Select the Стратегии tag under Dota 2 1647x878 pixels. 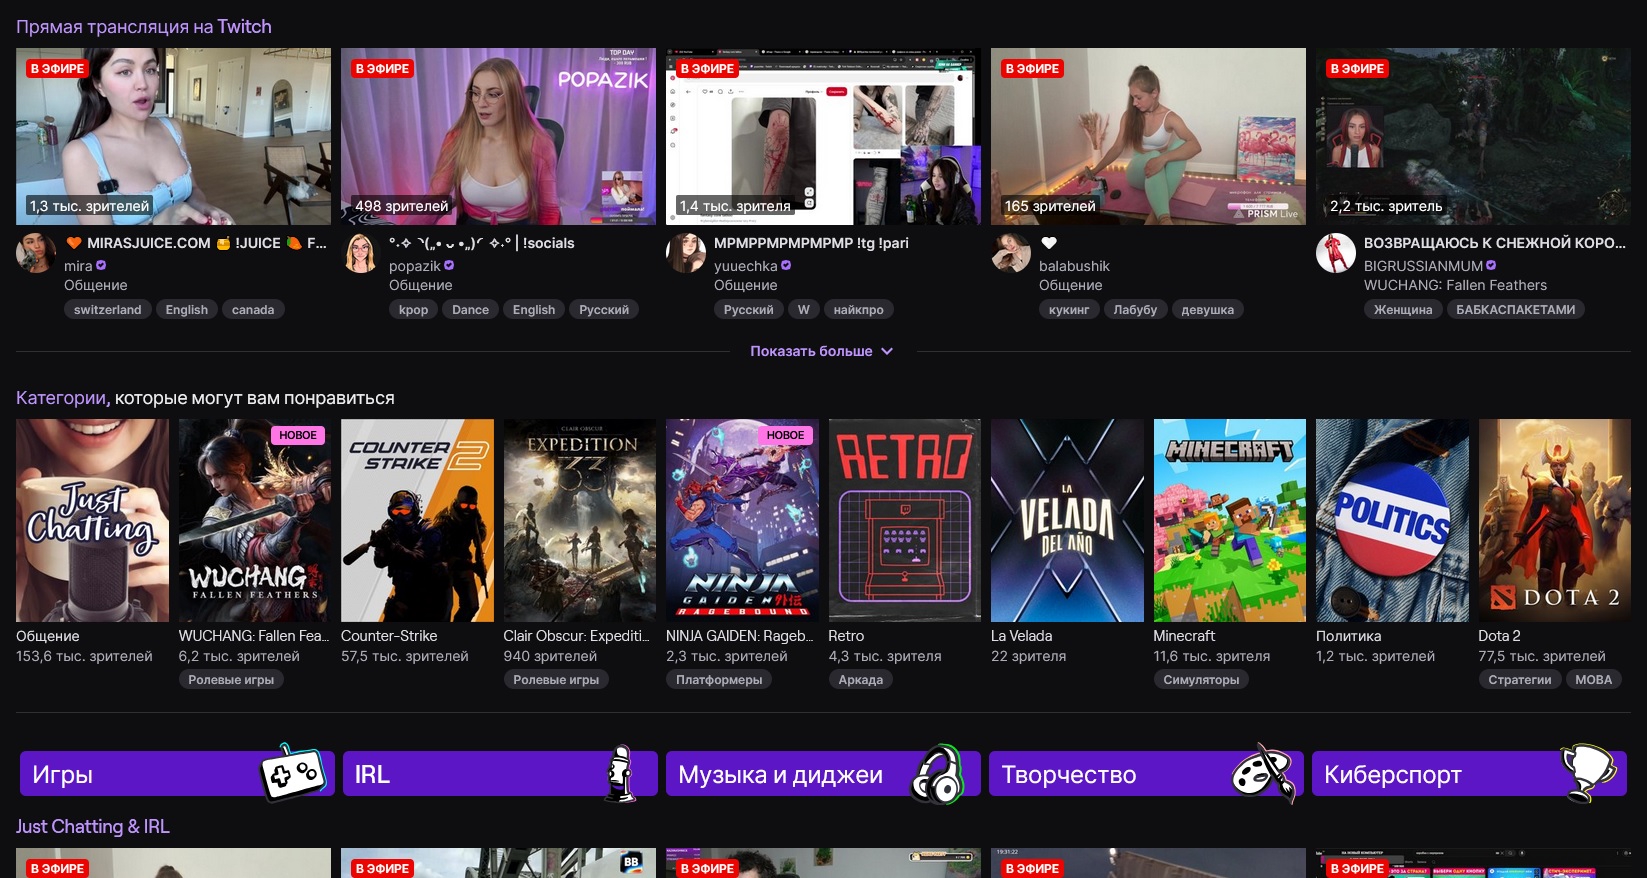(x=1520, y=680)
